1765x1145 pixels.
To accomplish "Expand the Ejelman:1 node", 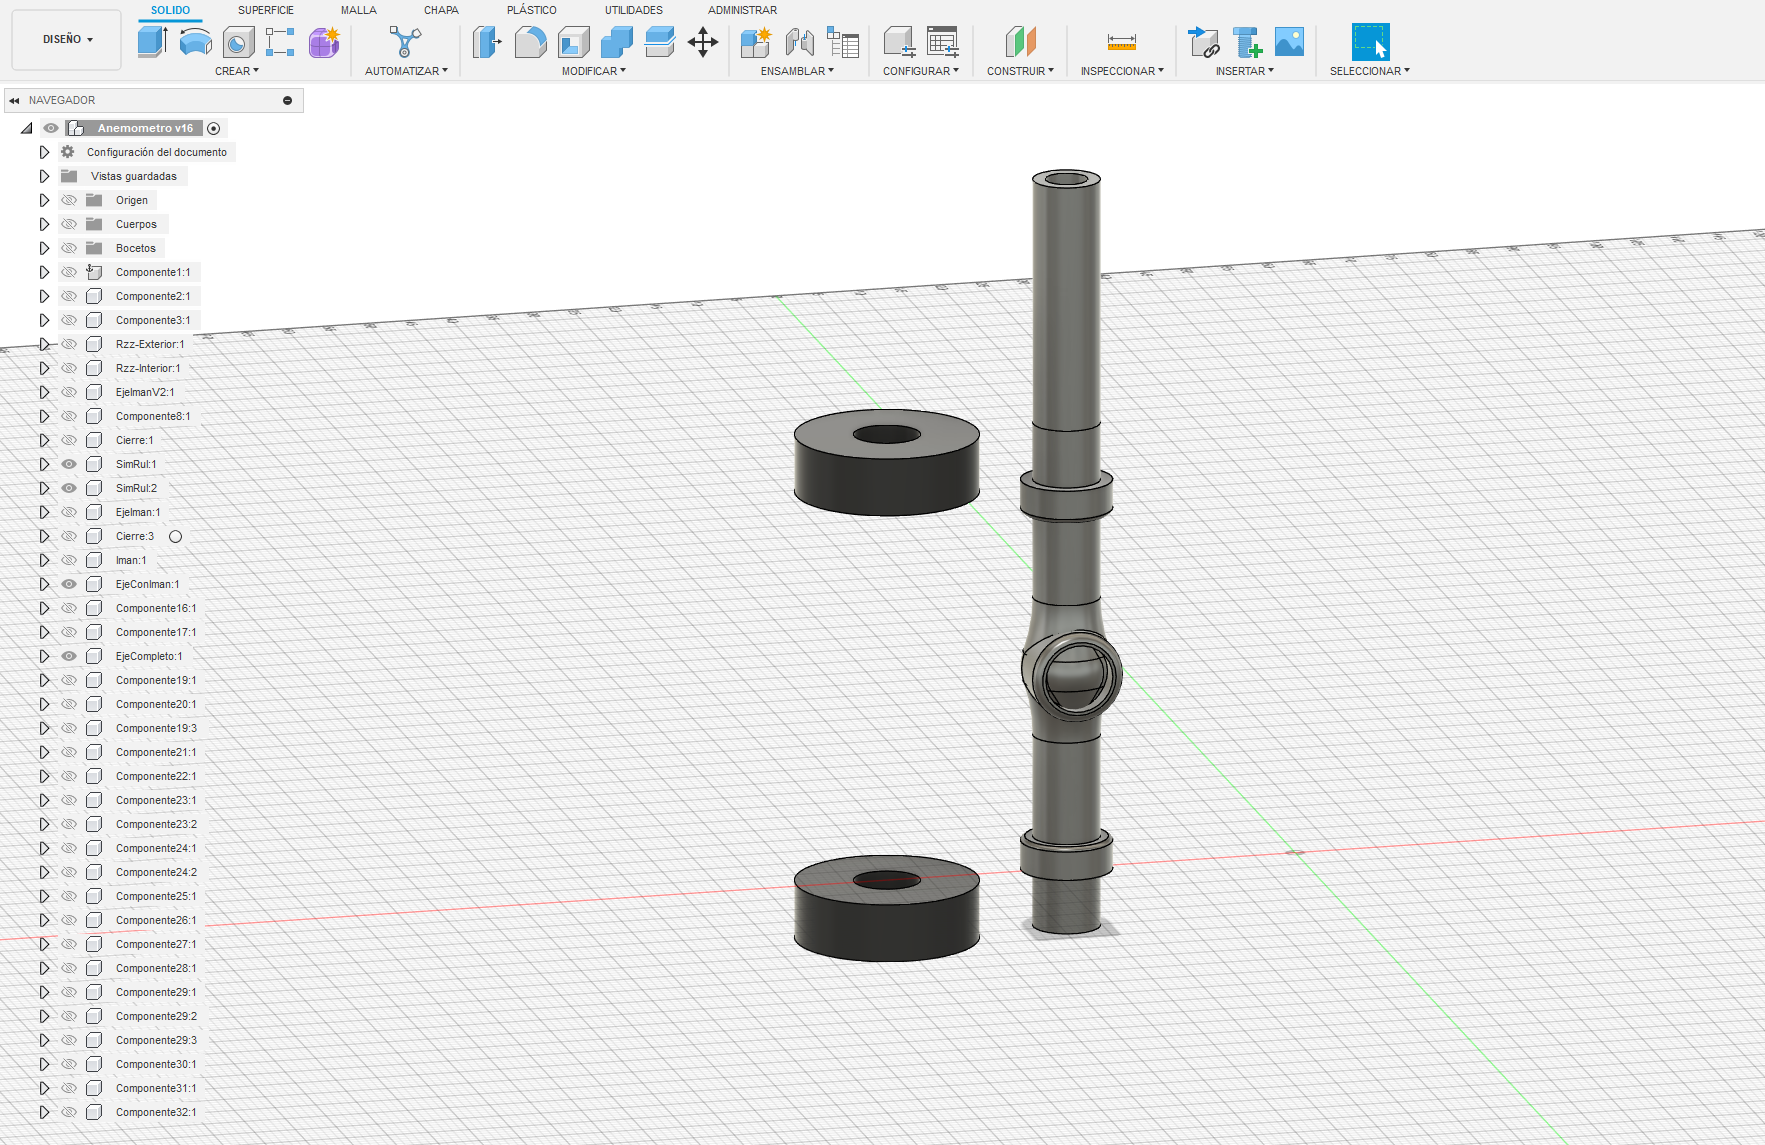I will [44, 512].
